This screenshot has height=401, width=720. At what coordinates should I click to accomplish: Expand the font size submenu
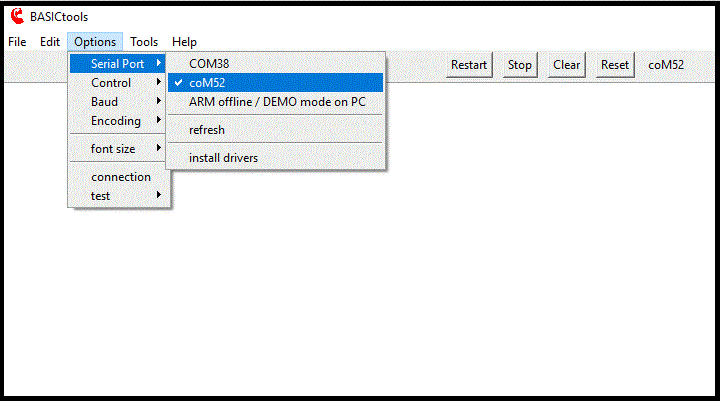pyautogui.click(x=113, y=149)
